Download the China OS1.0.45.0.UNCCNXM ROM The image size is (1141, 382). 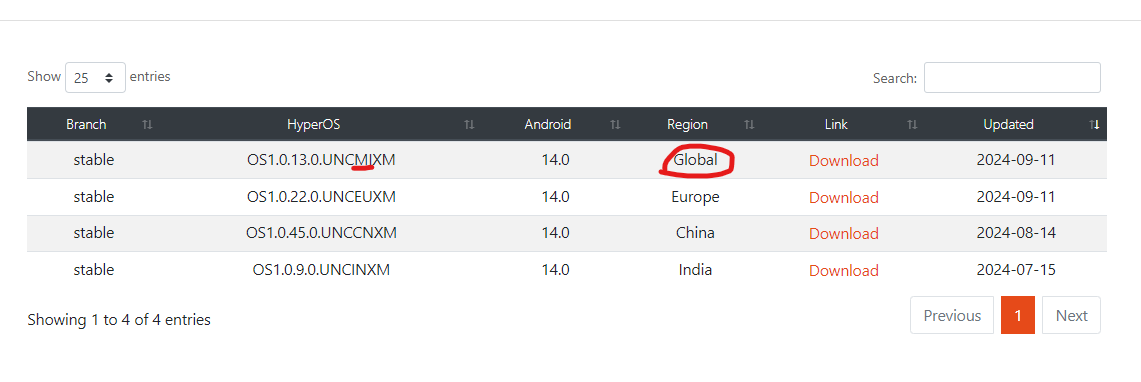point(843,234)
